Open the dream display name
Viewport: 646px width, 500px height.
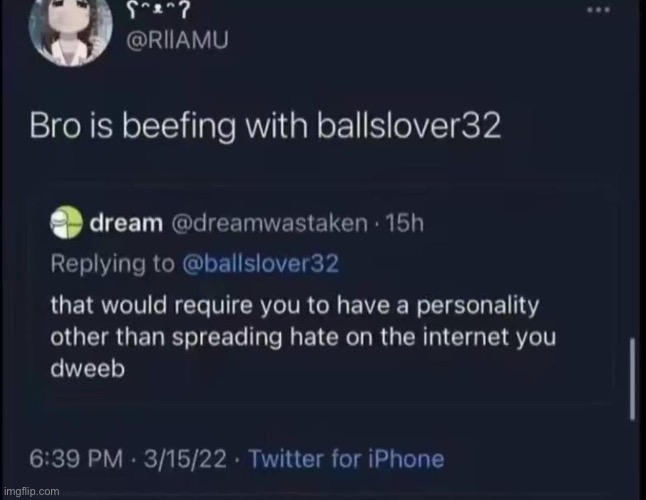(x=126, y=223)
